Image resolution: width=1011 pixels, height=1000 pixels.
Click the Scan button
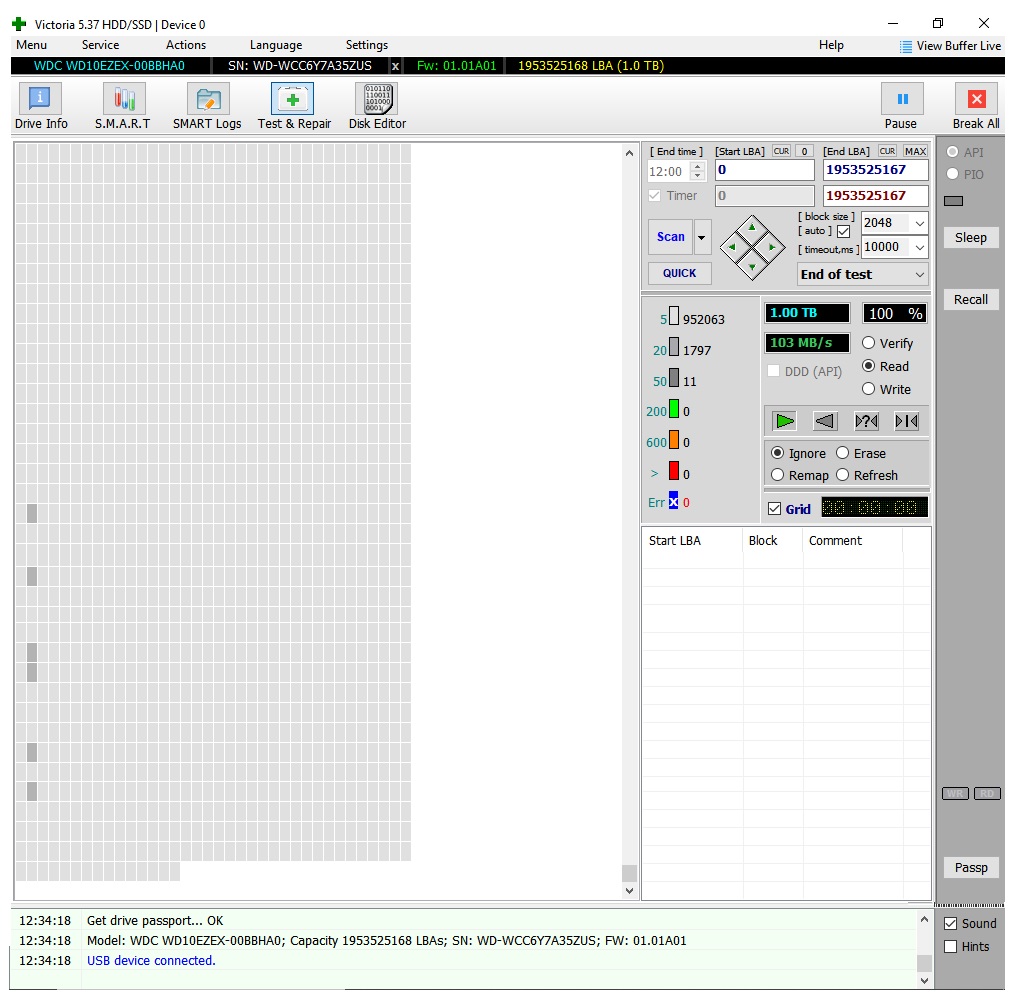pyautogui.click(x=671, y=237)
